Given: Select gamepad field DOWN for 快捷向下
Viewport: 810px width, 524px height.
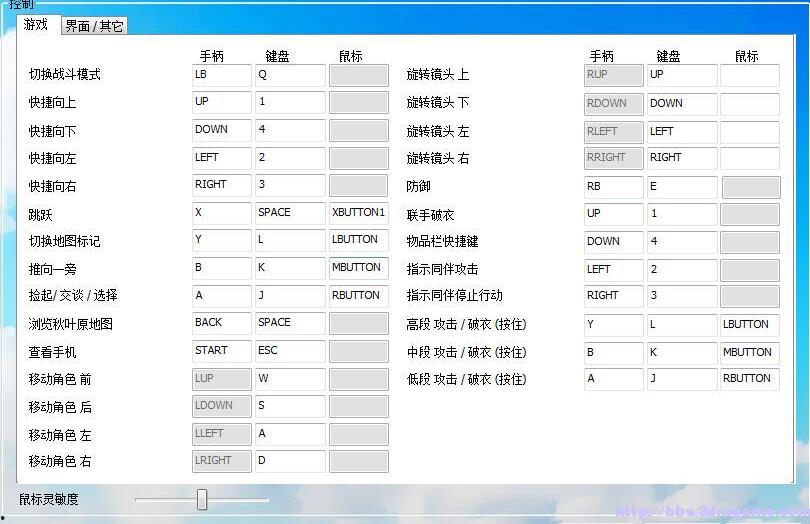Looking at the screenshot, I should 222,130.
